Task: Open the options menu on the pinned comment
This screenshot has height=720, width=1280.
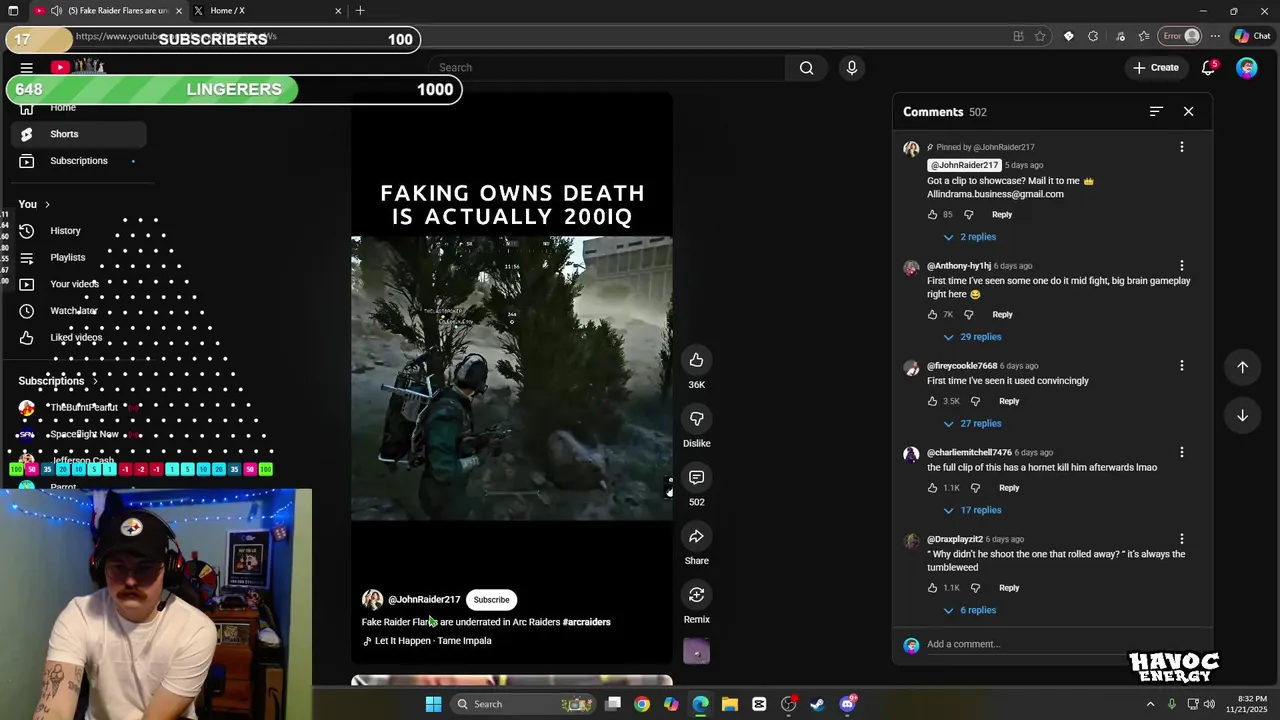Action: (x=1181, y=147)
